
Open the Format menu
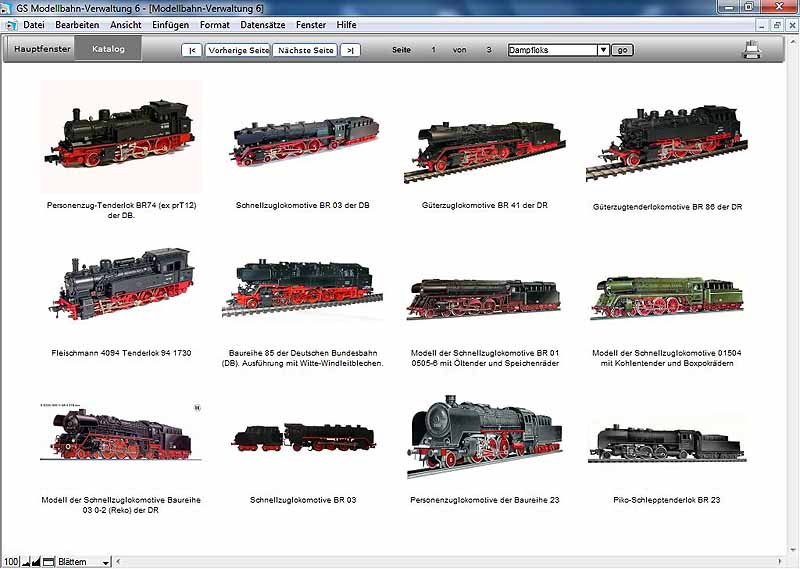(x=214, y=24)
